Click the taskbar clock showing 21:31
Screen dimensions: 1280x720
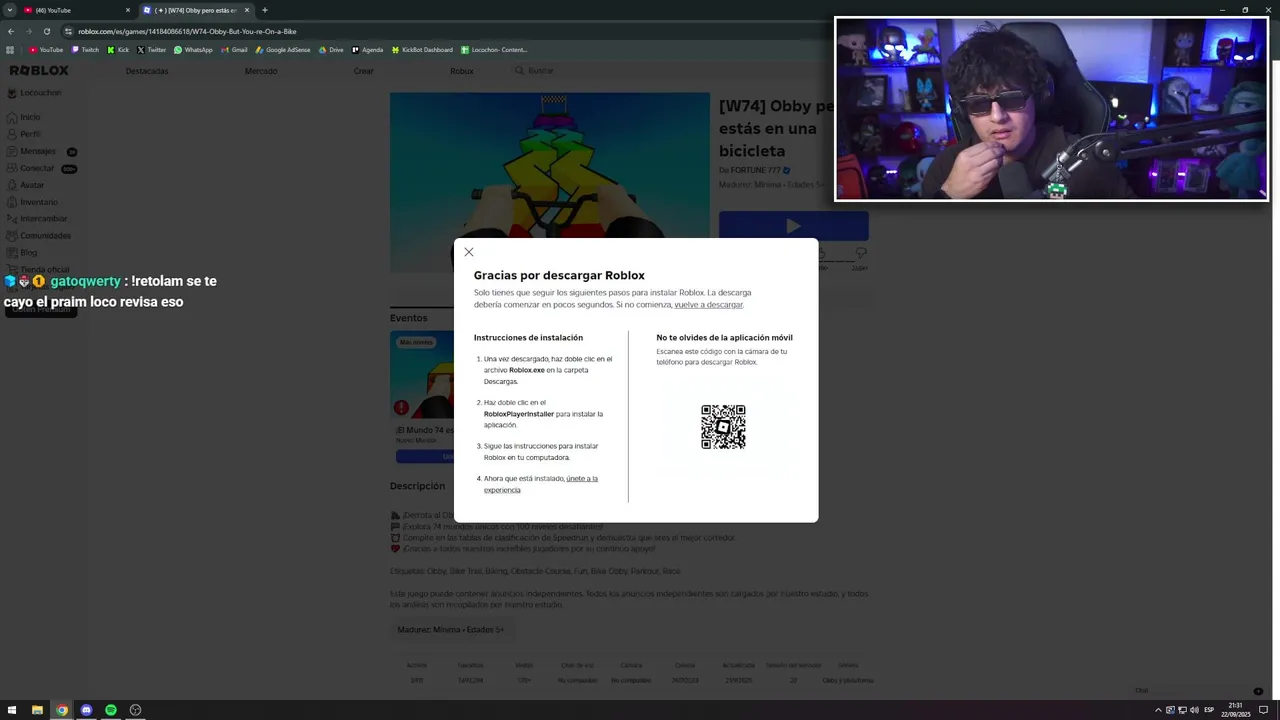(1236, 710)
